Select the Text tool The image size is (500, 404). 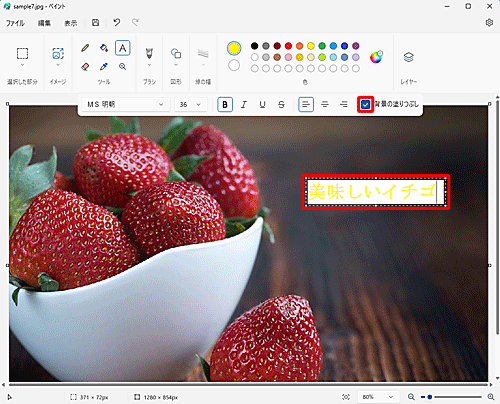point(123,48)
